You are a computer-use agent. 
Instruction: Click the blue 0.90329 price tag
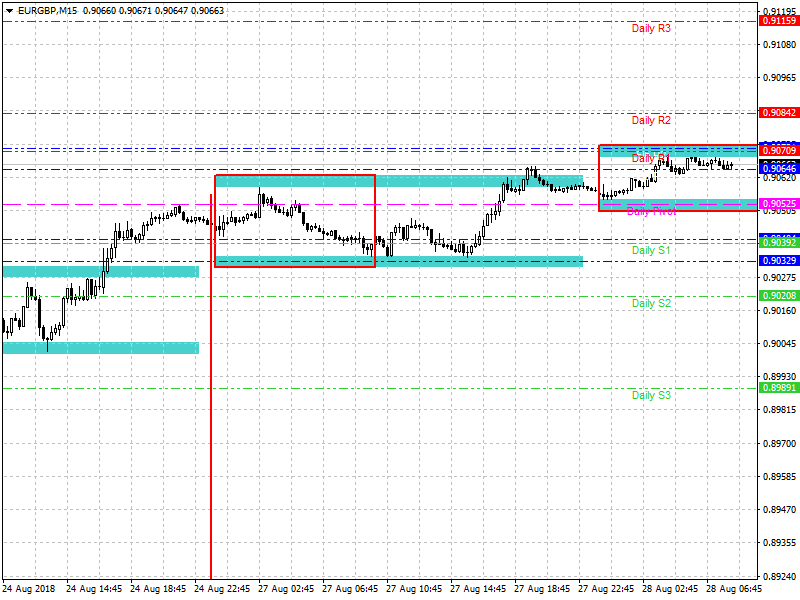[x=778, y=261]
